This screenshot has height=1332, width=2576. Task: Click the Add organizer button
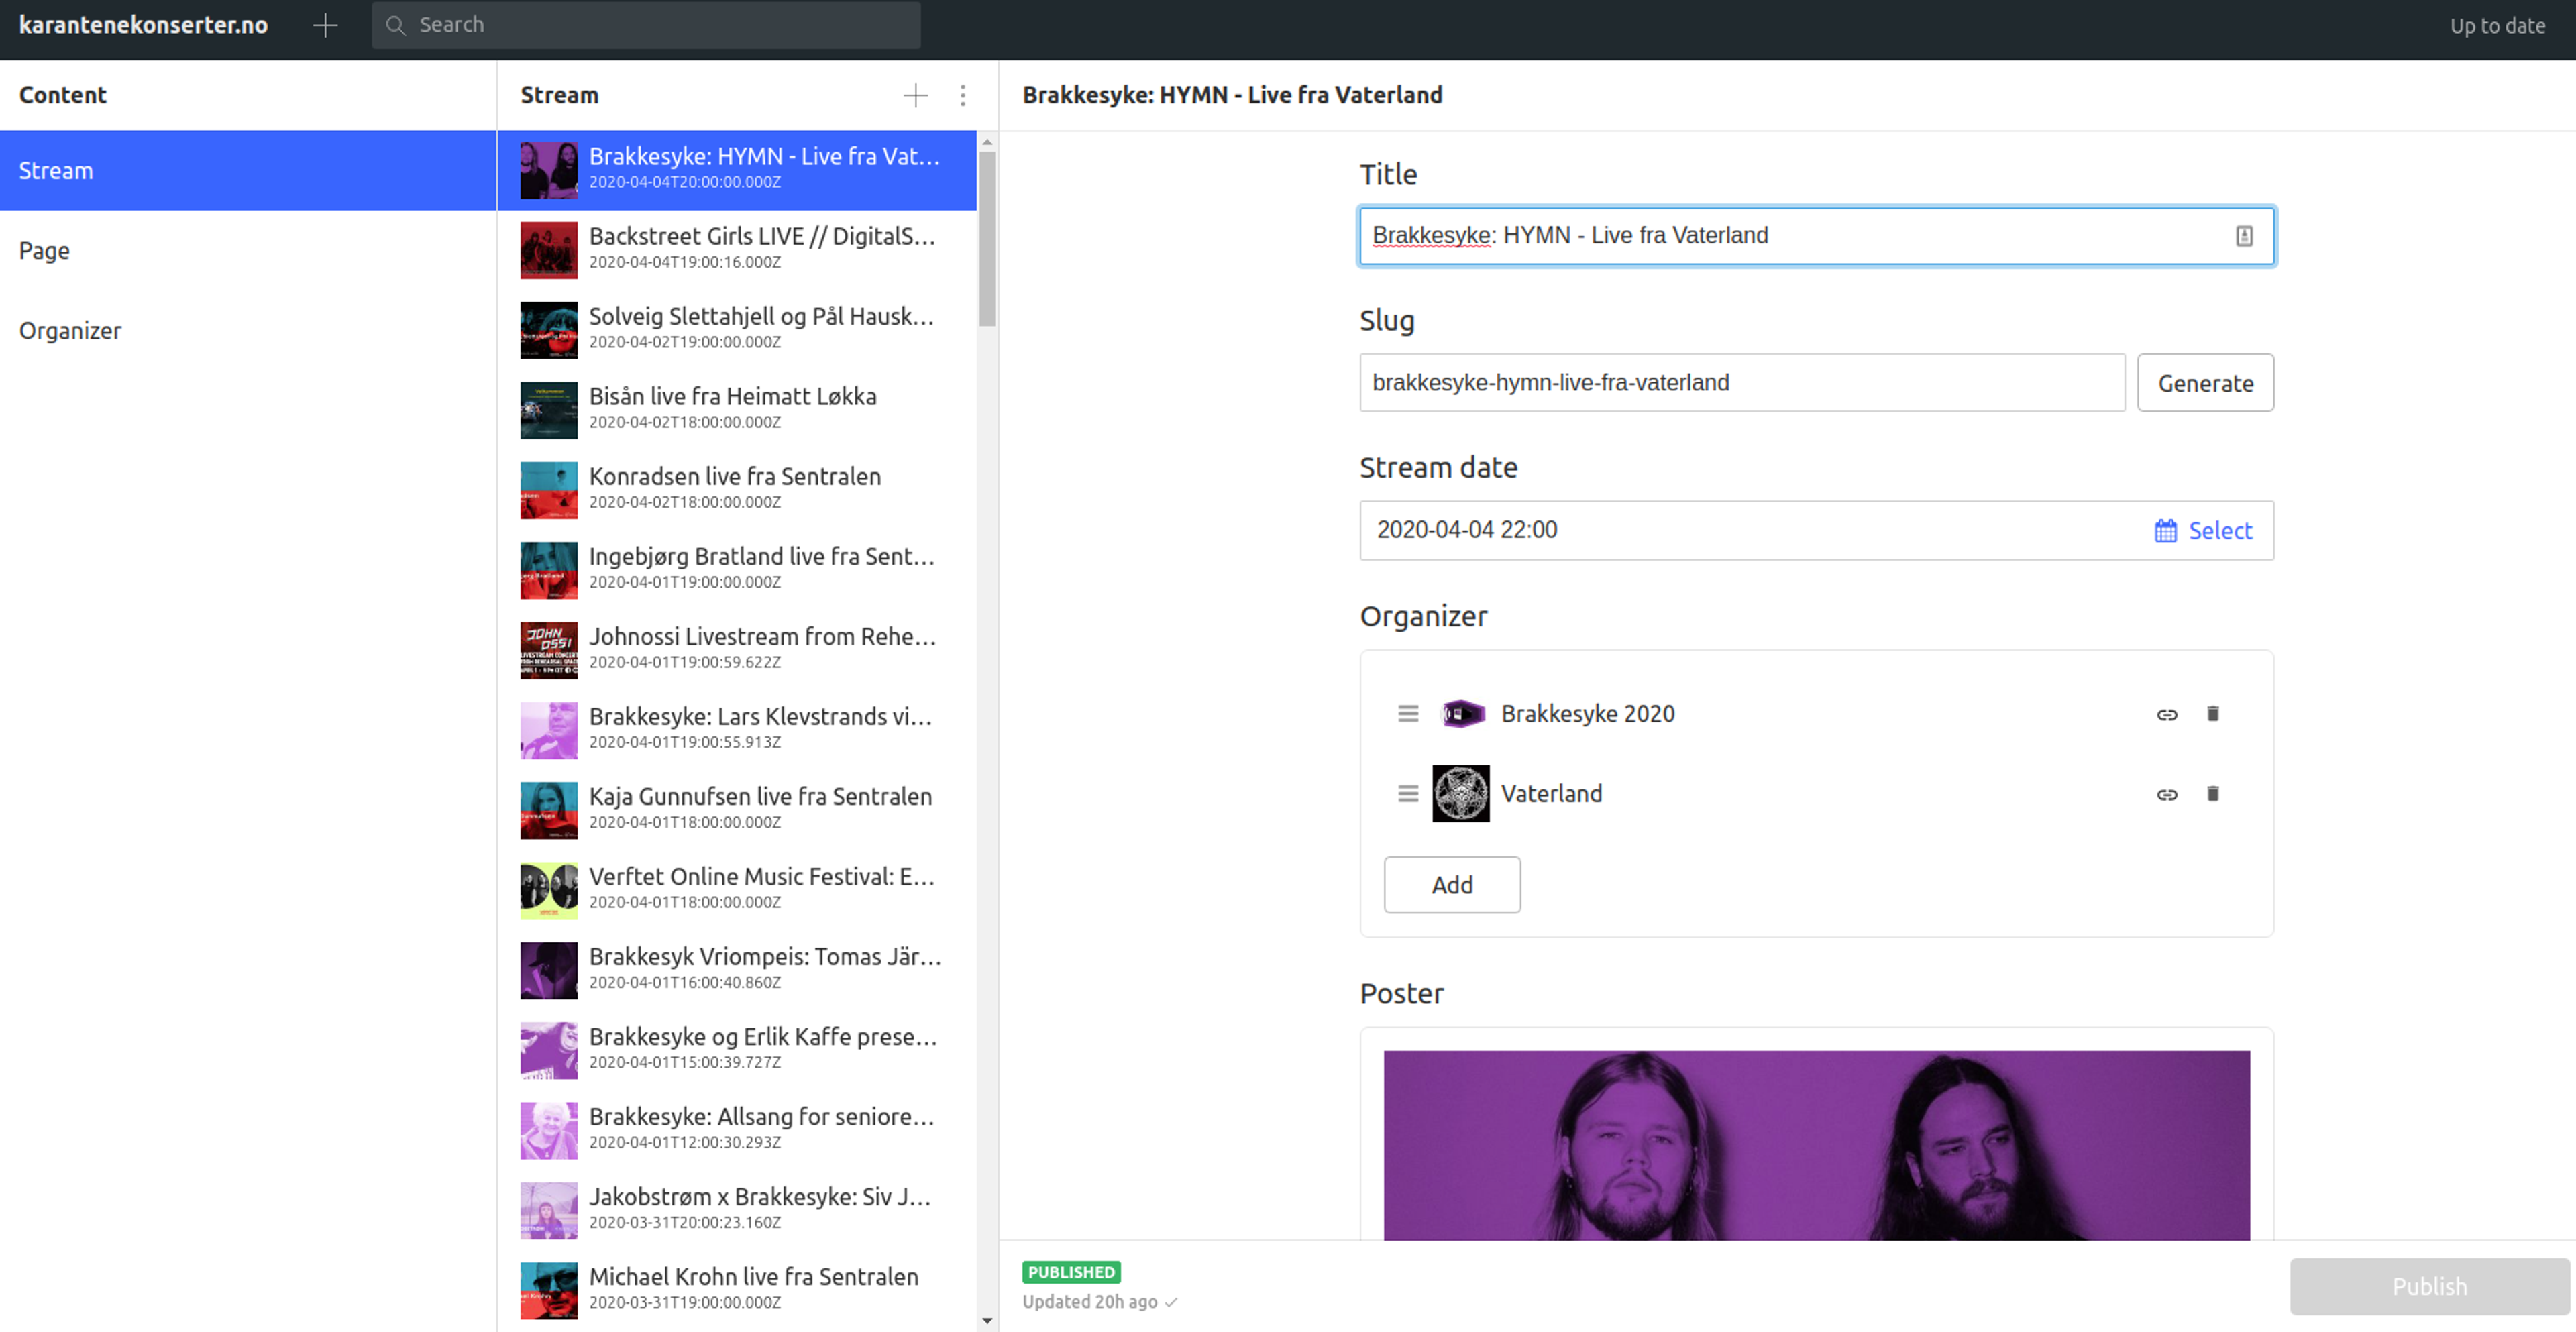coord(1451,885)
